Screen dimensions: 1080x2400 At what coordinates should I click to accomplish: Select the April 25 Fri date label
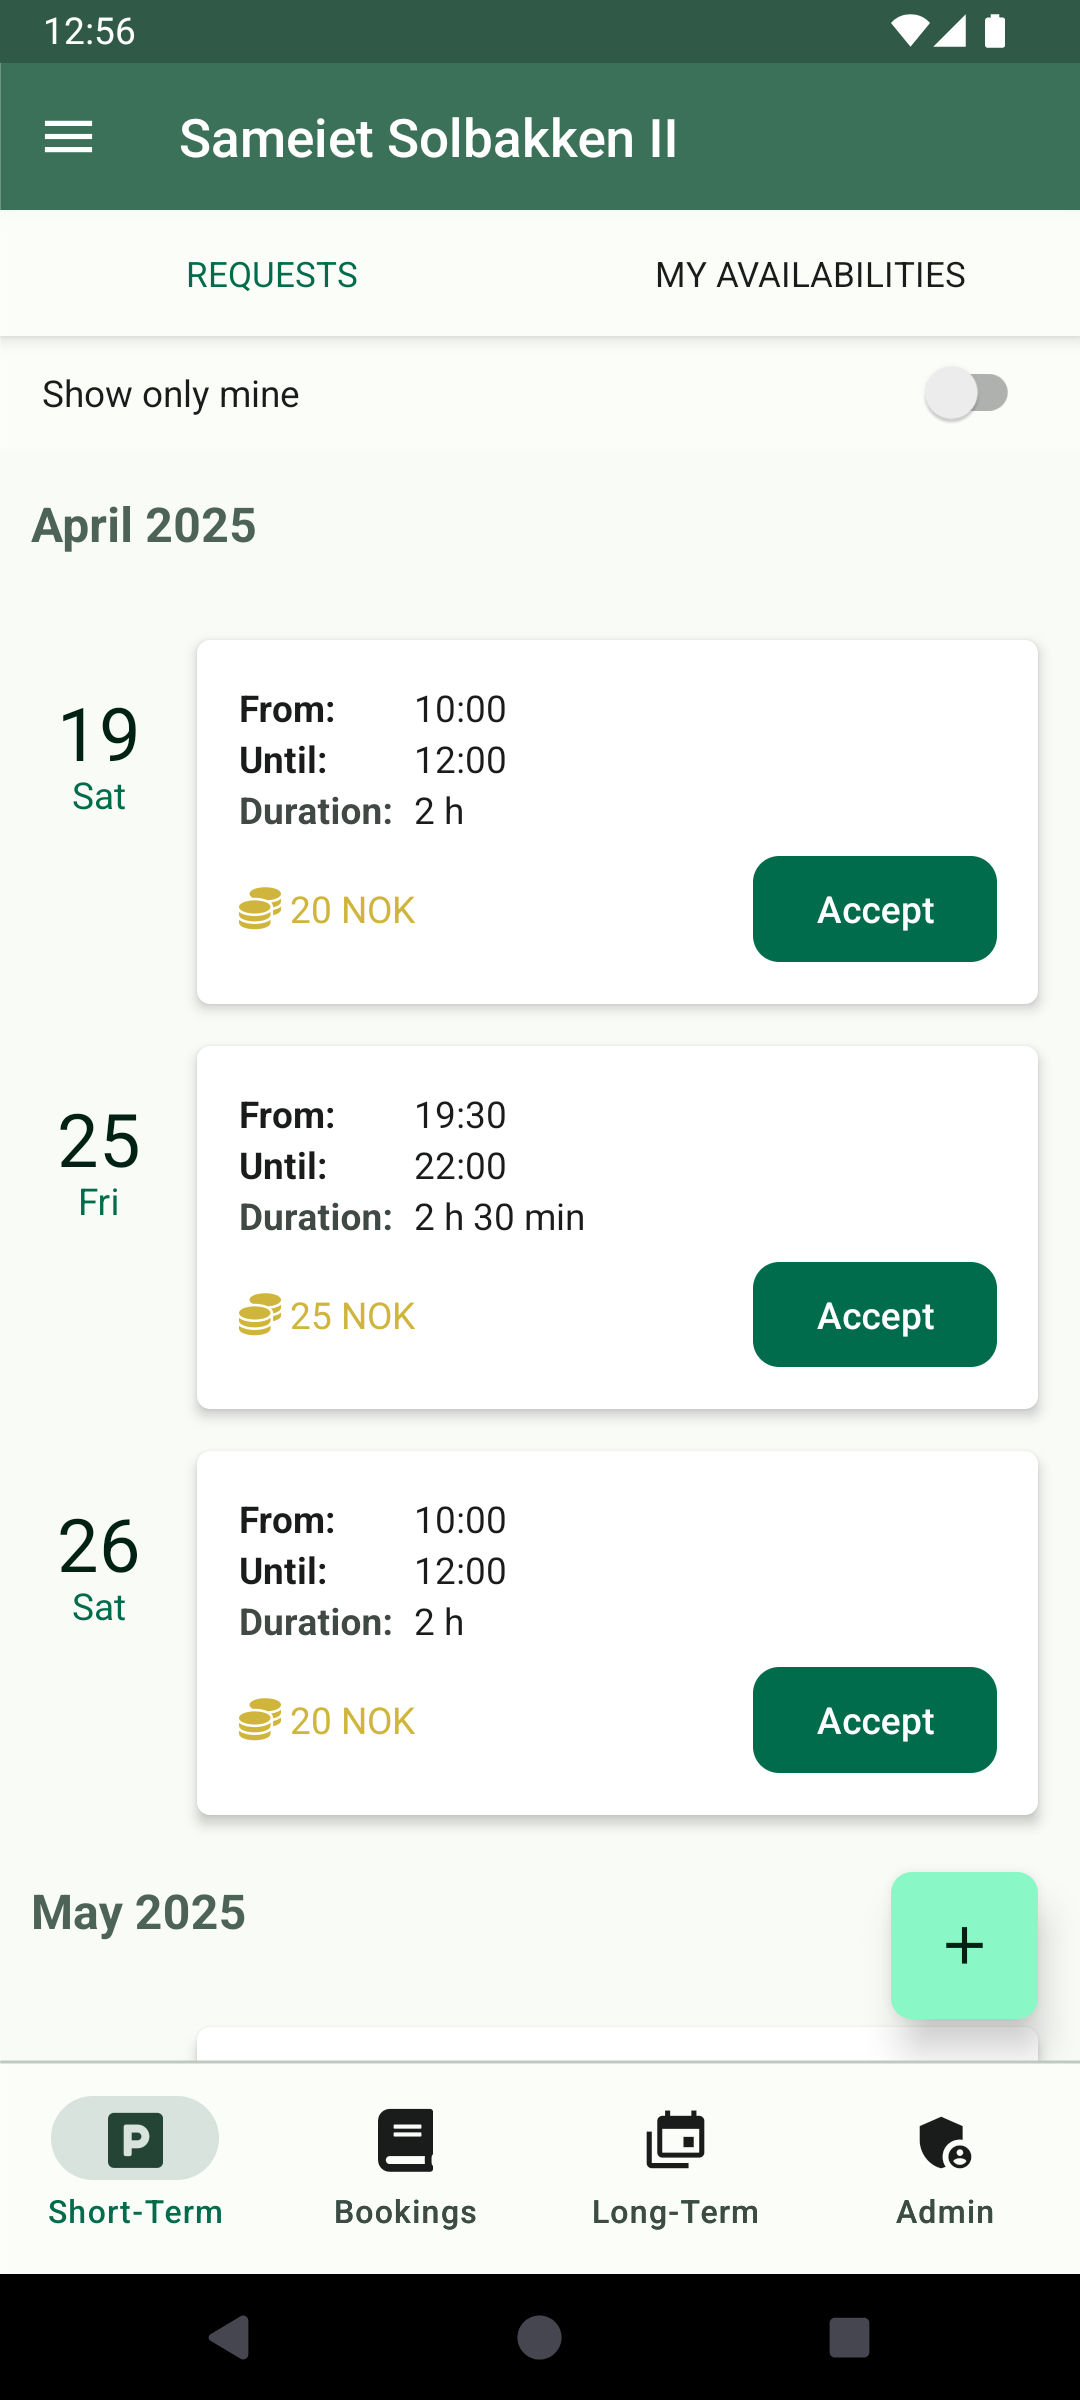99,1162
